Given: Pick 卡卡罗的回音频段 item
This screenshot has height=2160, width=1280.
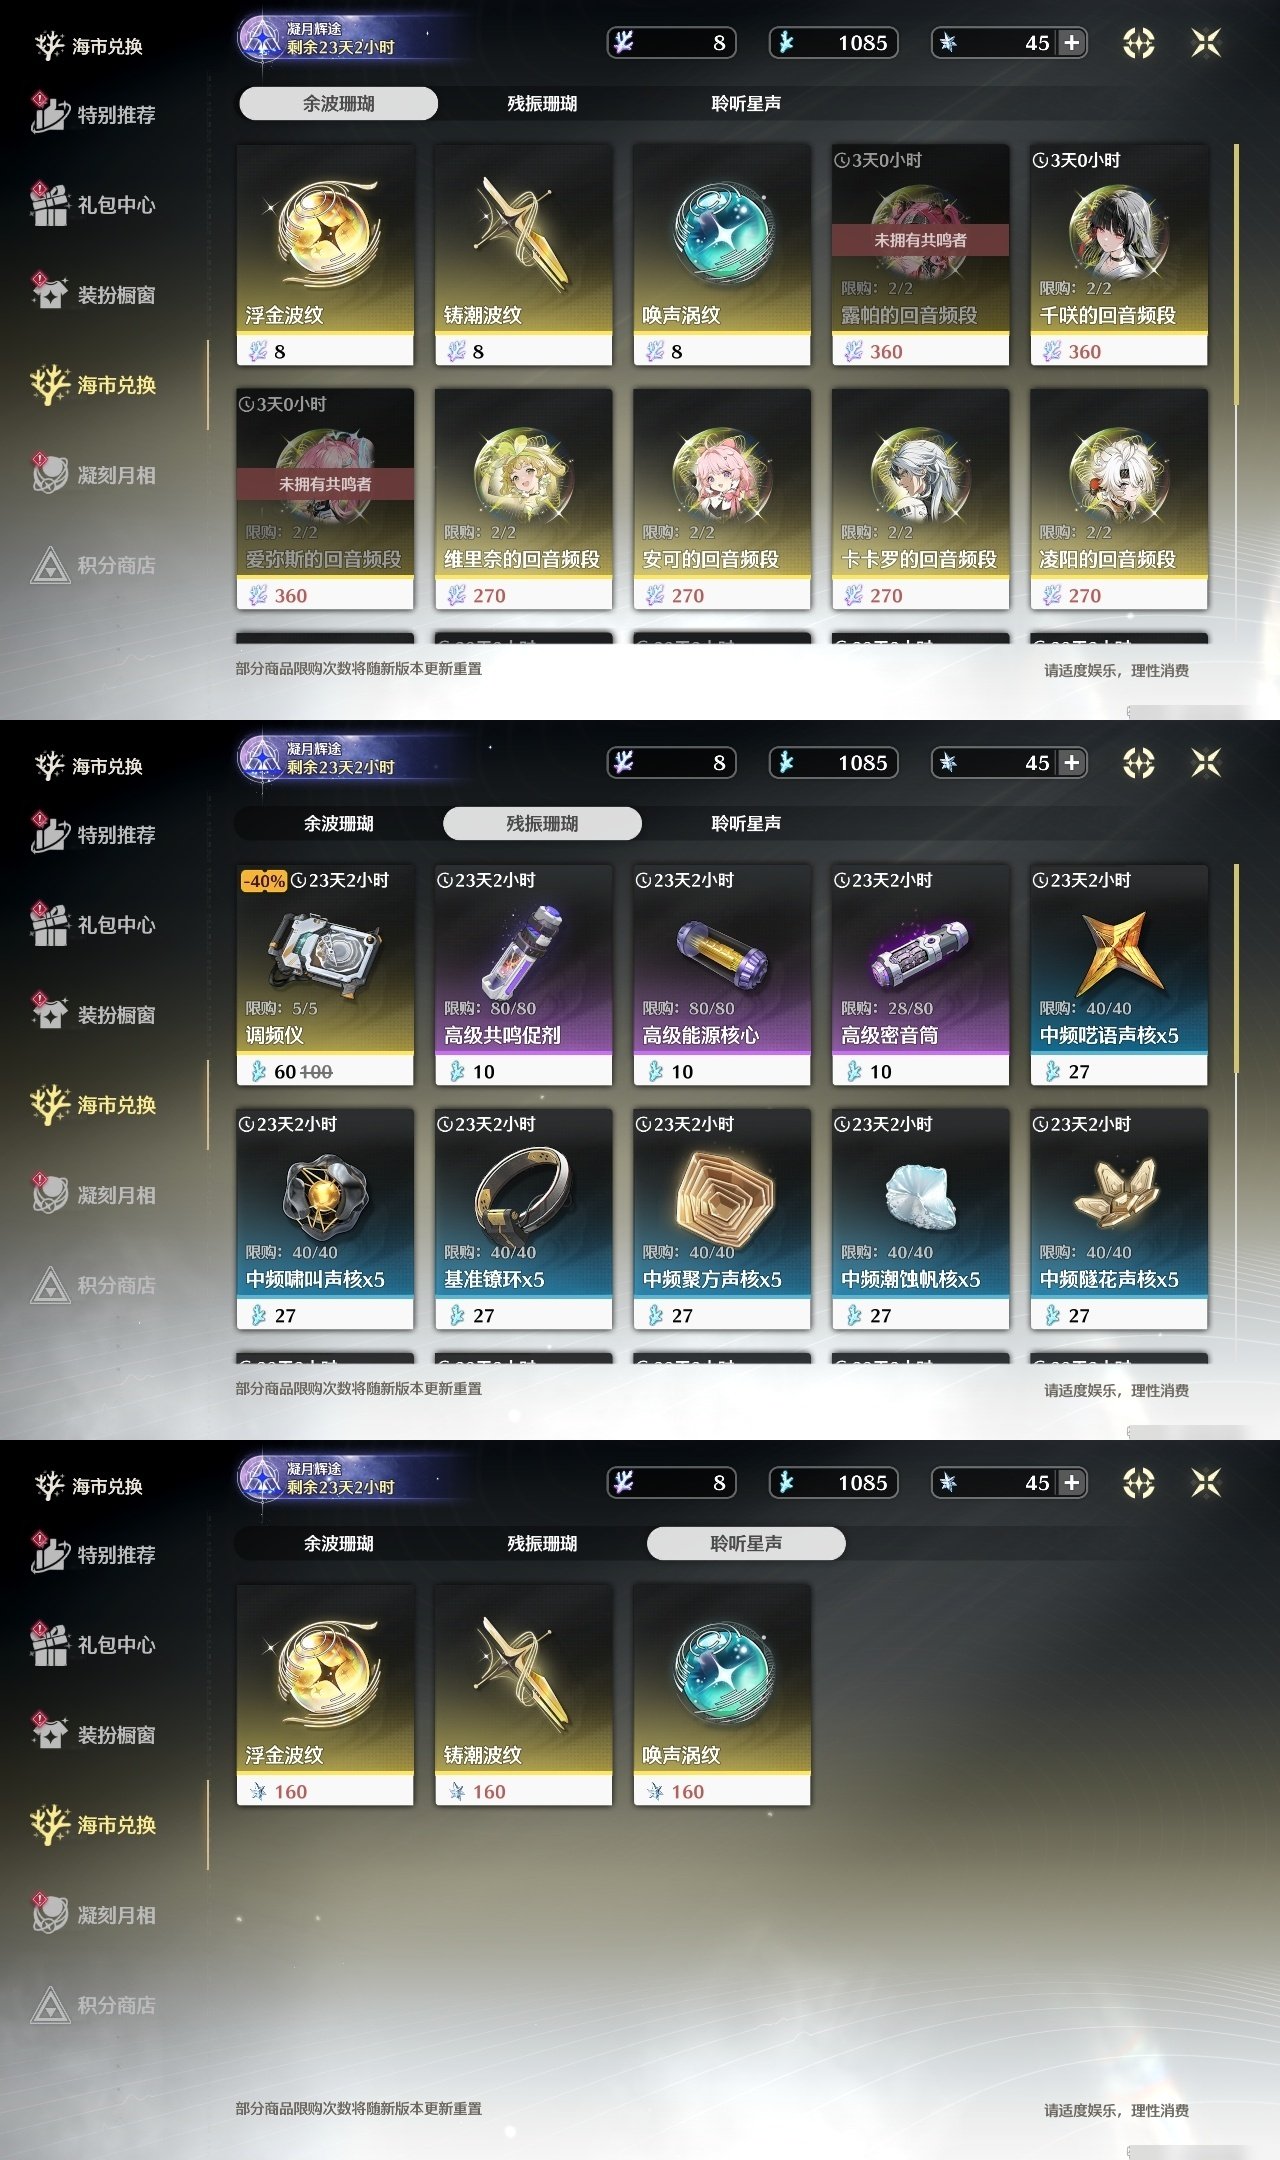Looking at the screenshot, I should tap(920, 499).
